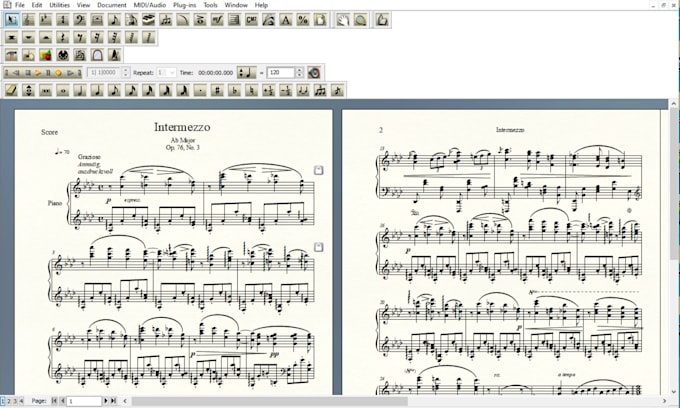680x408 pixels.
Task: Select the lower half step tool
Action: [x=286, y=90]
